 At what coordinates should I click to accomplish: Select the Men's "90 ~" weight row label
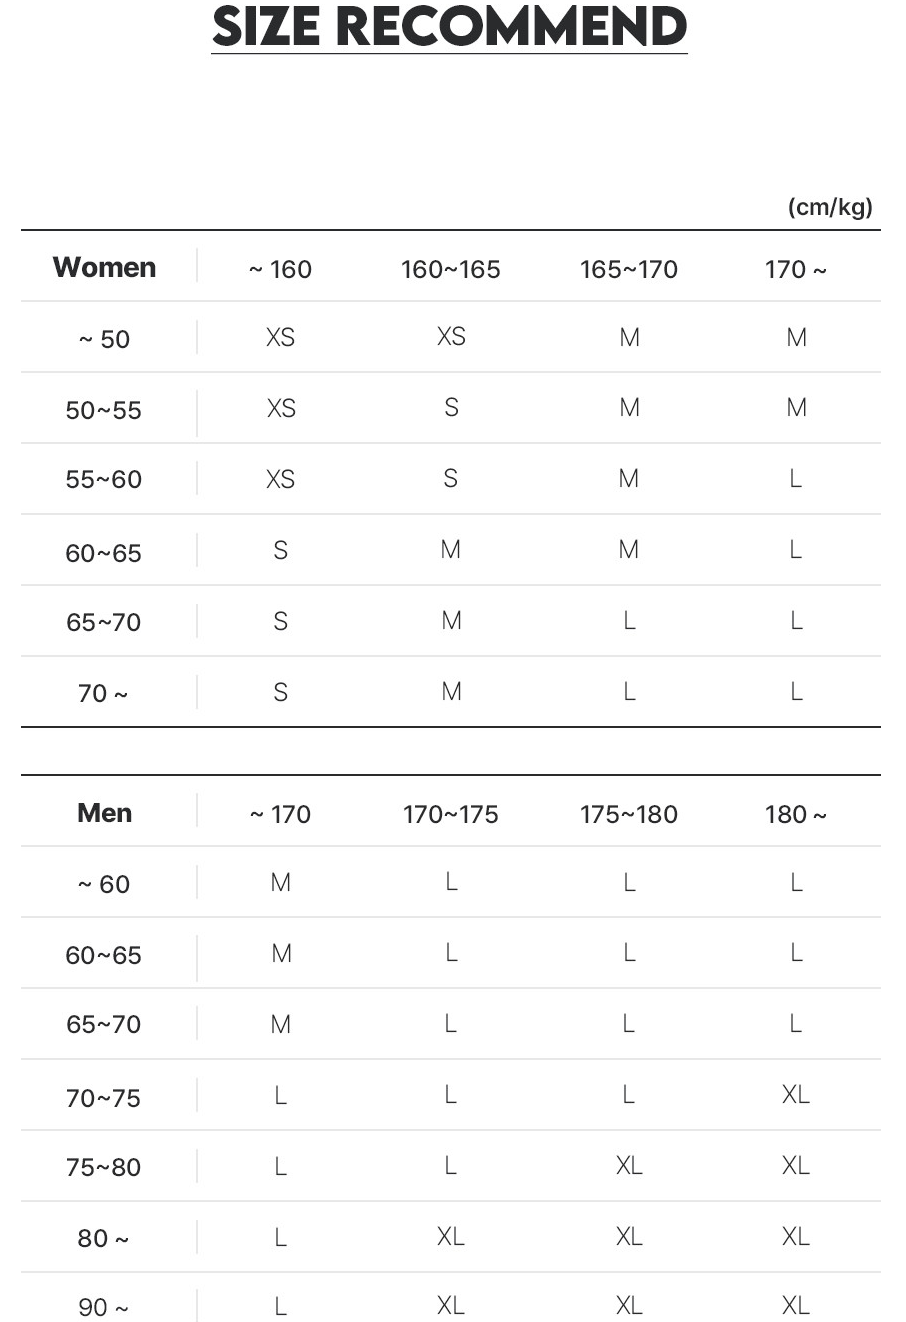104,1307
